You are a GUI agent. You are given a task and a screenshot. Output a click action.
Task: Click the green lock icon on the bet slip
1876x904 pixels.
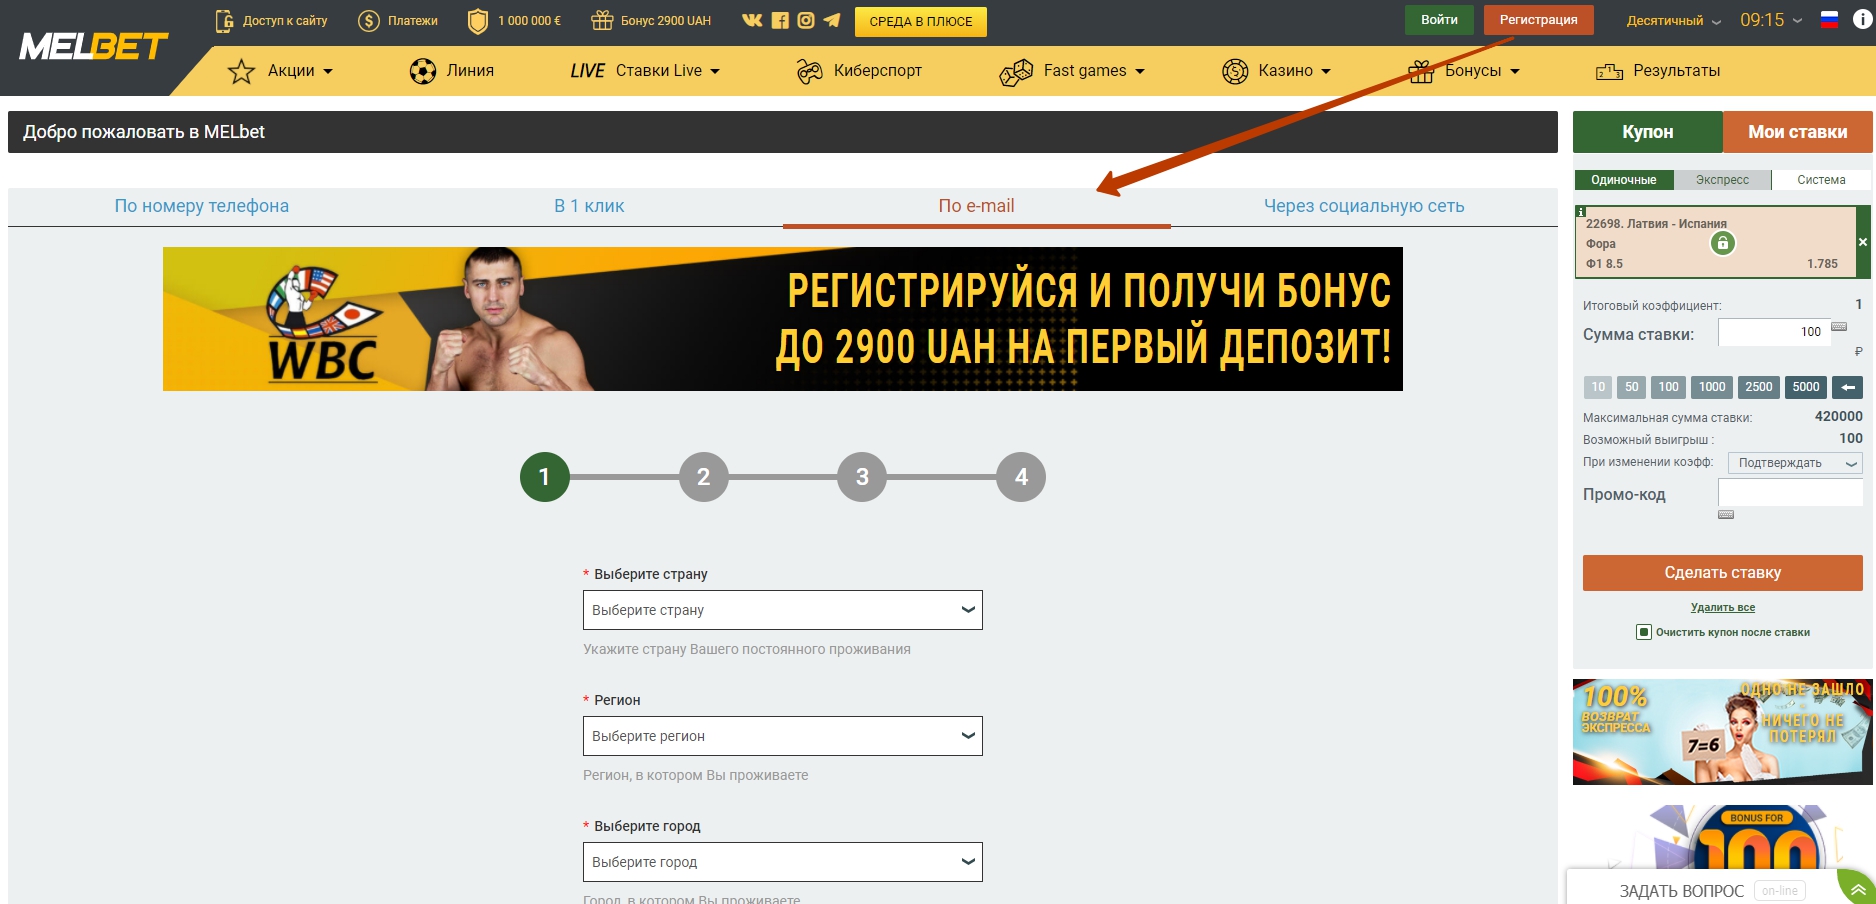(x=1722, y=243)
